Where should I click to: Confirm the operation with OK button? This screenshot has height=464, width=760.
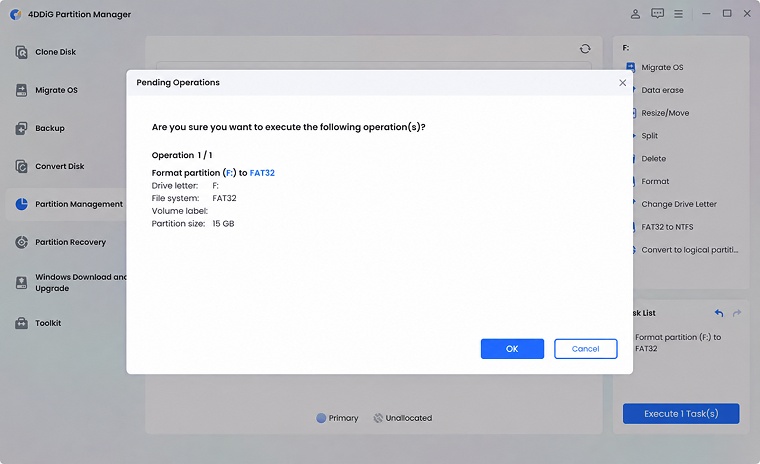(x=512, y=349)
